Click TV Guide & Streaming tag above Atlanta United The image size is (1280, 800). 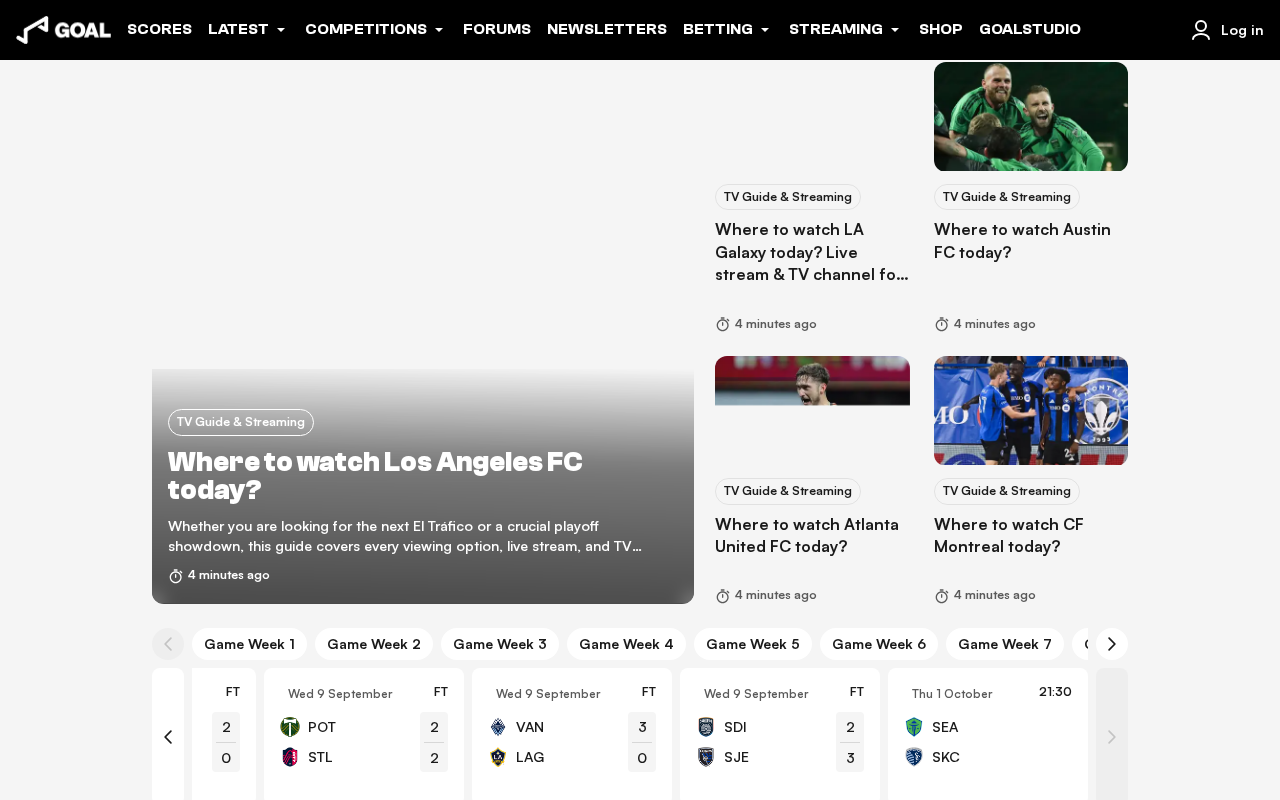pos(788,491)
